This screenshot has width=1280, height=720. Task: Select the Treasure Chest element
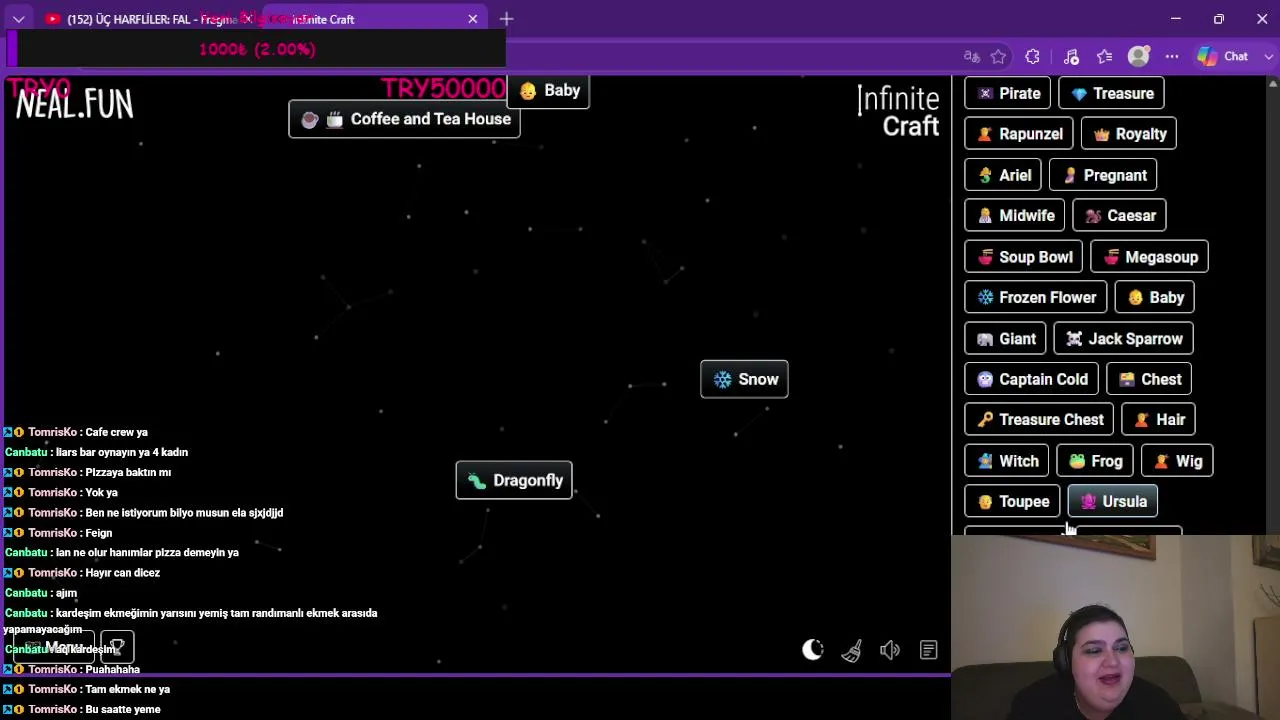point(1039,420)
